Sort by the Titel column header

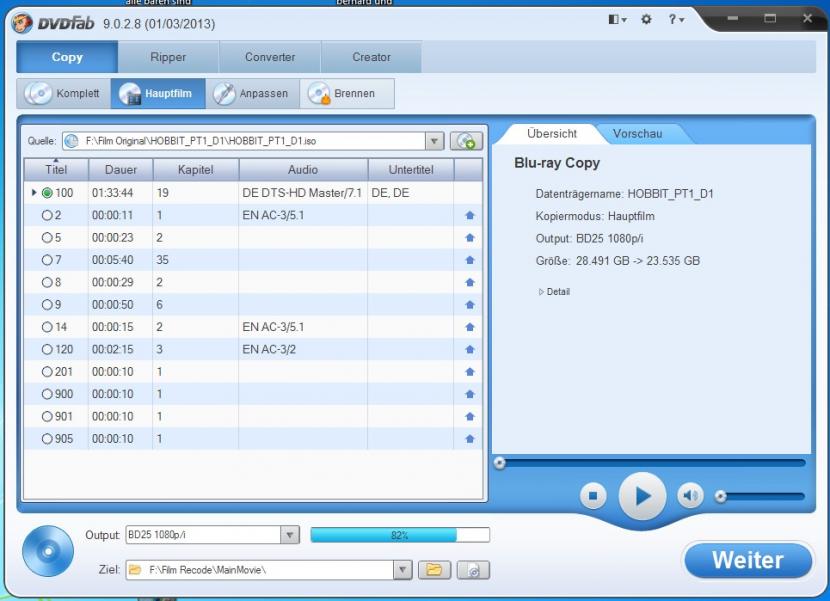[x=56, y=170]
